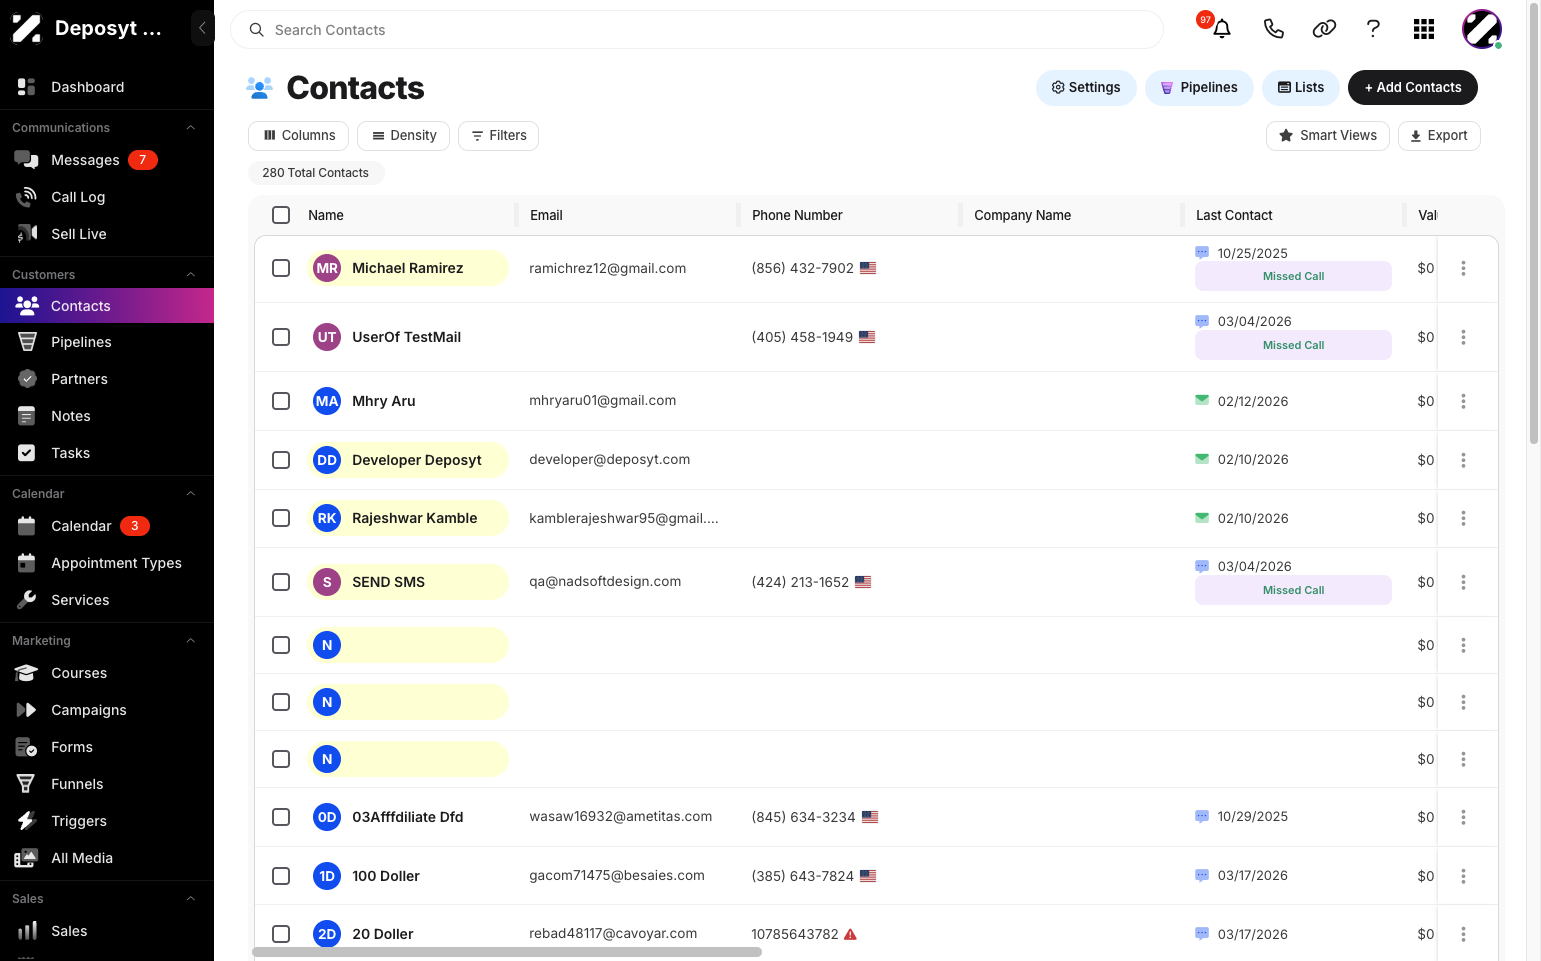Open the link icon in header
Screen dimensions: 1541x961
(1324, 29)
